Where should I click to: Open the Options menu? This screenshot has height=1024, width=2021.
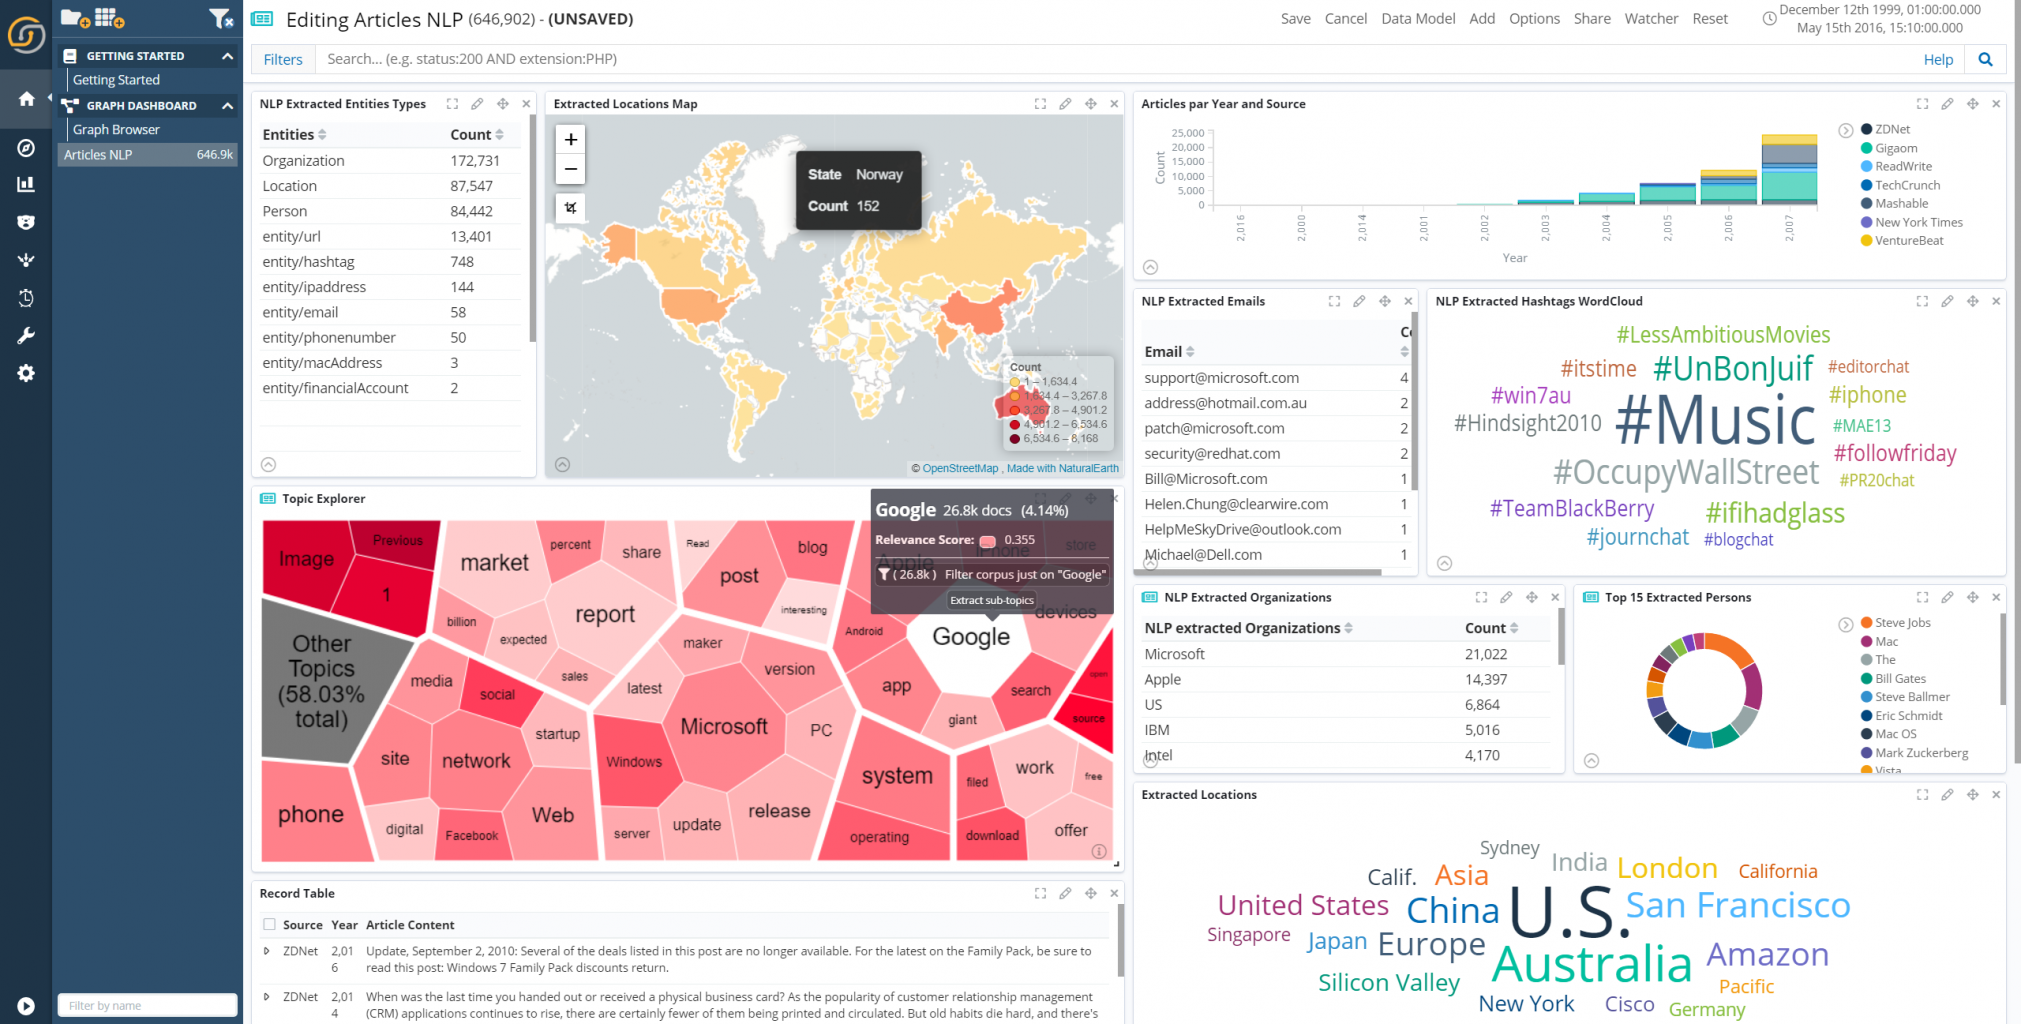1534,19
